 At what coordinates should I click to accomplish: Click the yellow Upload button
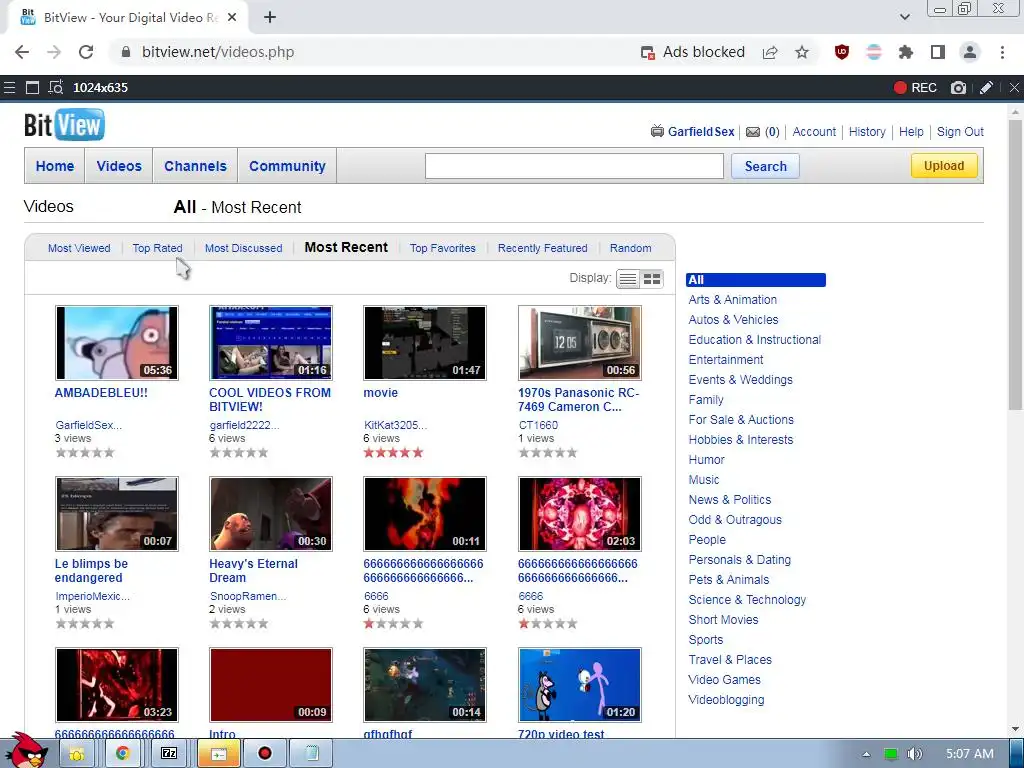coord(944,166)
